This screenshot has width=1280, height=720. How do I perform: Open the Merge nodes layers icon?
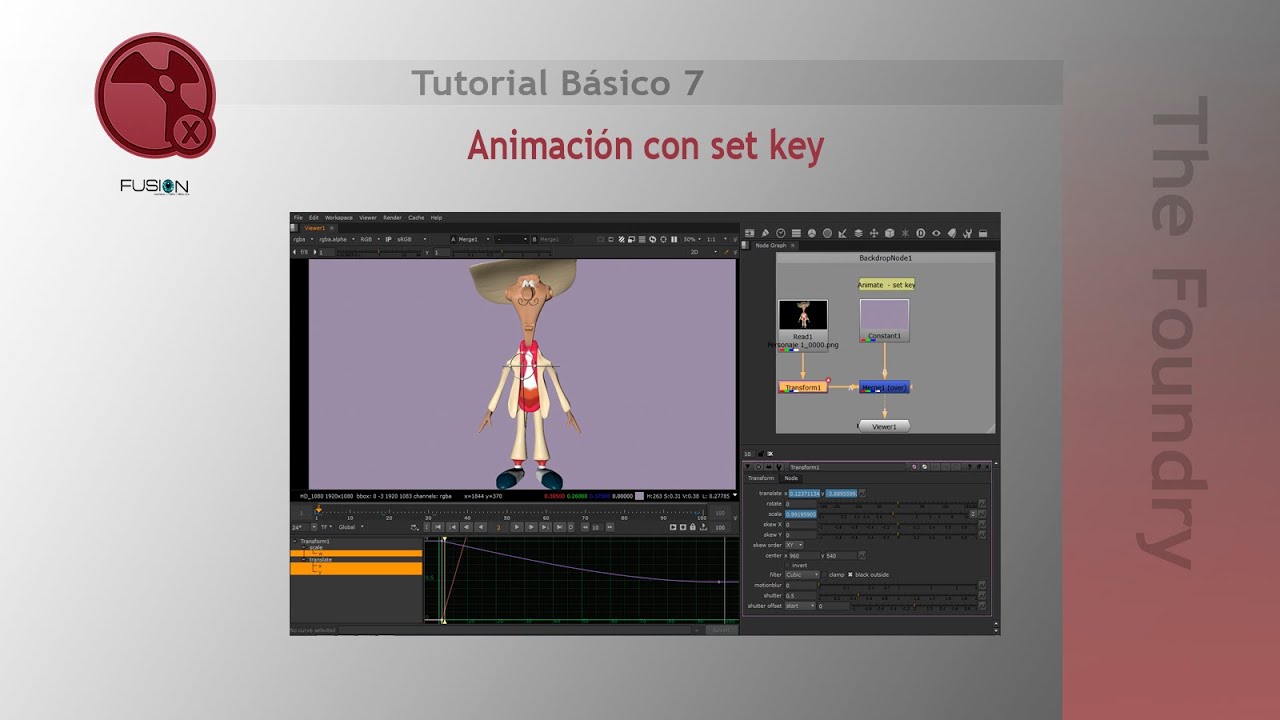pos(859,233)
